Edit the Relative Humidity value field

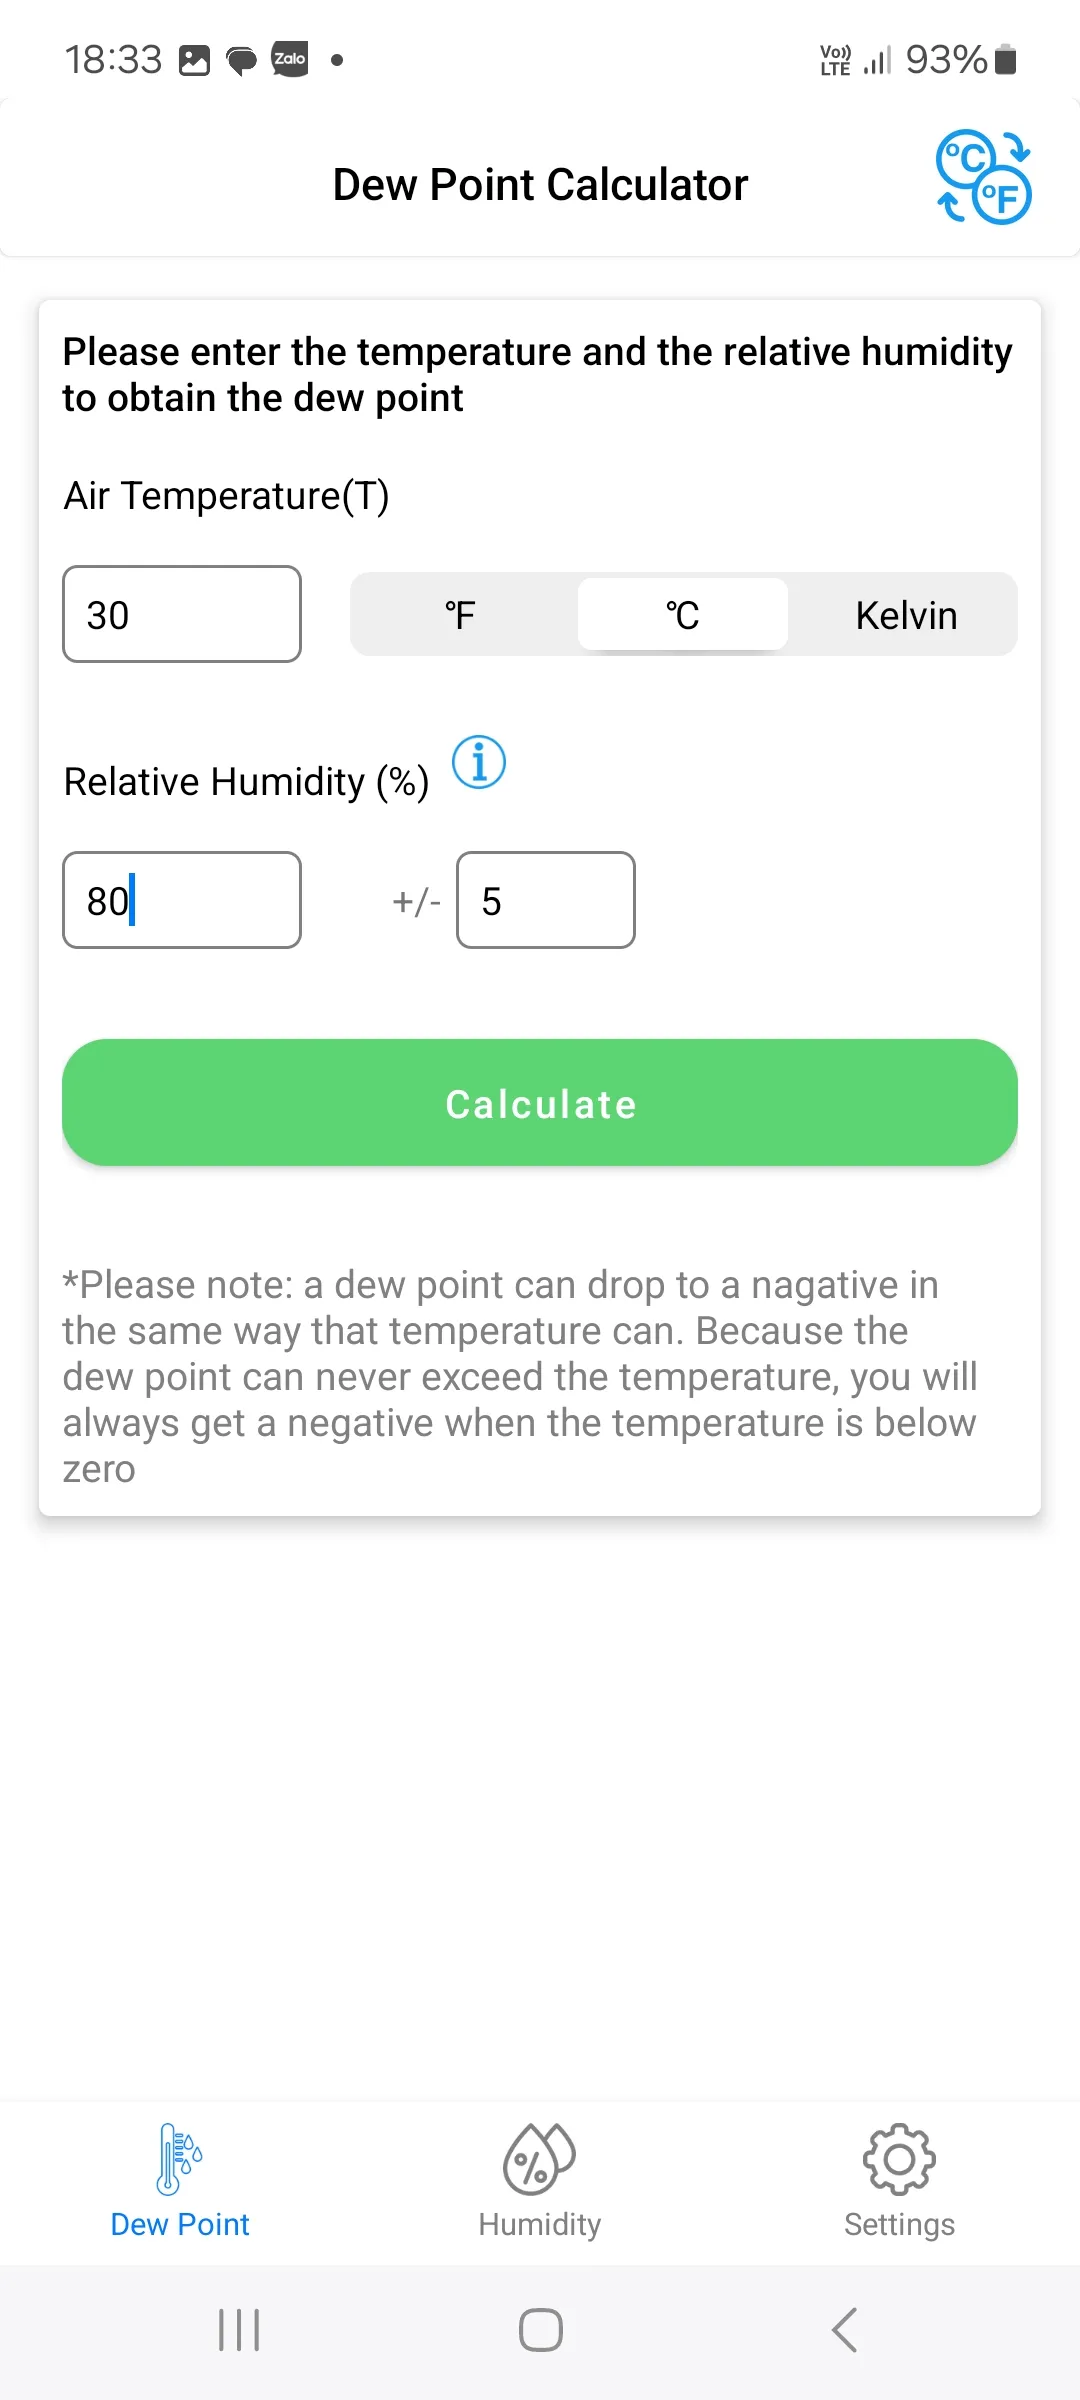pyautogui.click(x=182, y=900)
